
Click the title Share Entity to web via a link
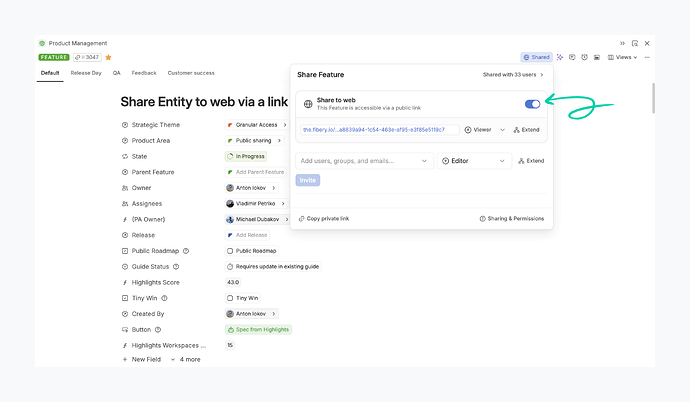[x=204, y=102]
